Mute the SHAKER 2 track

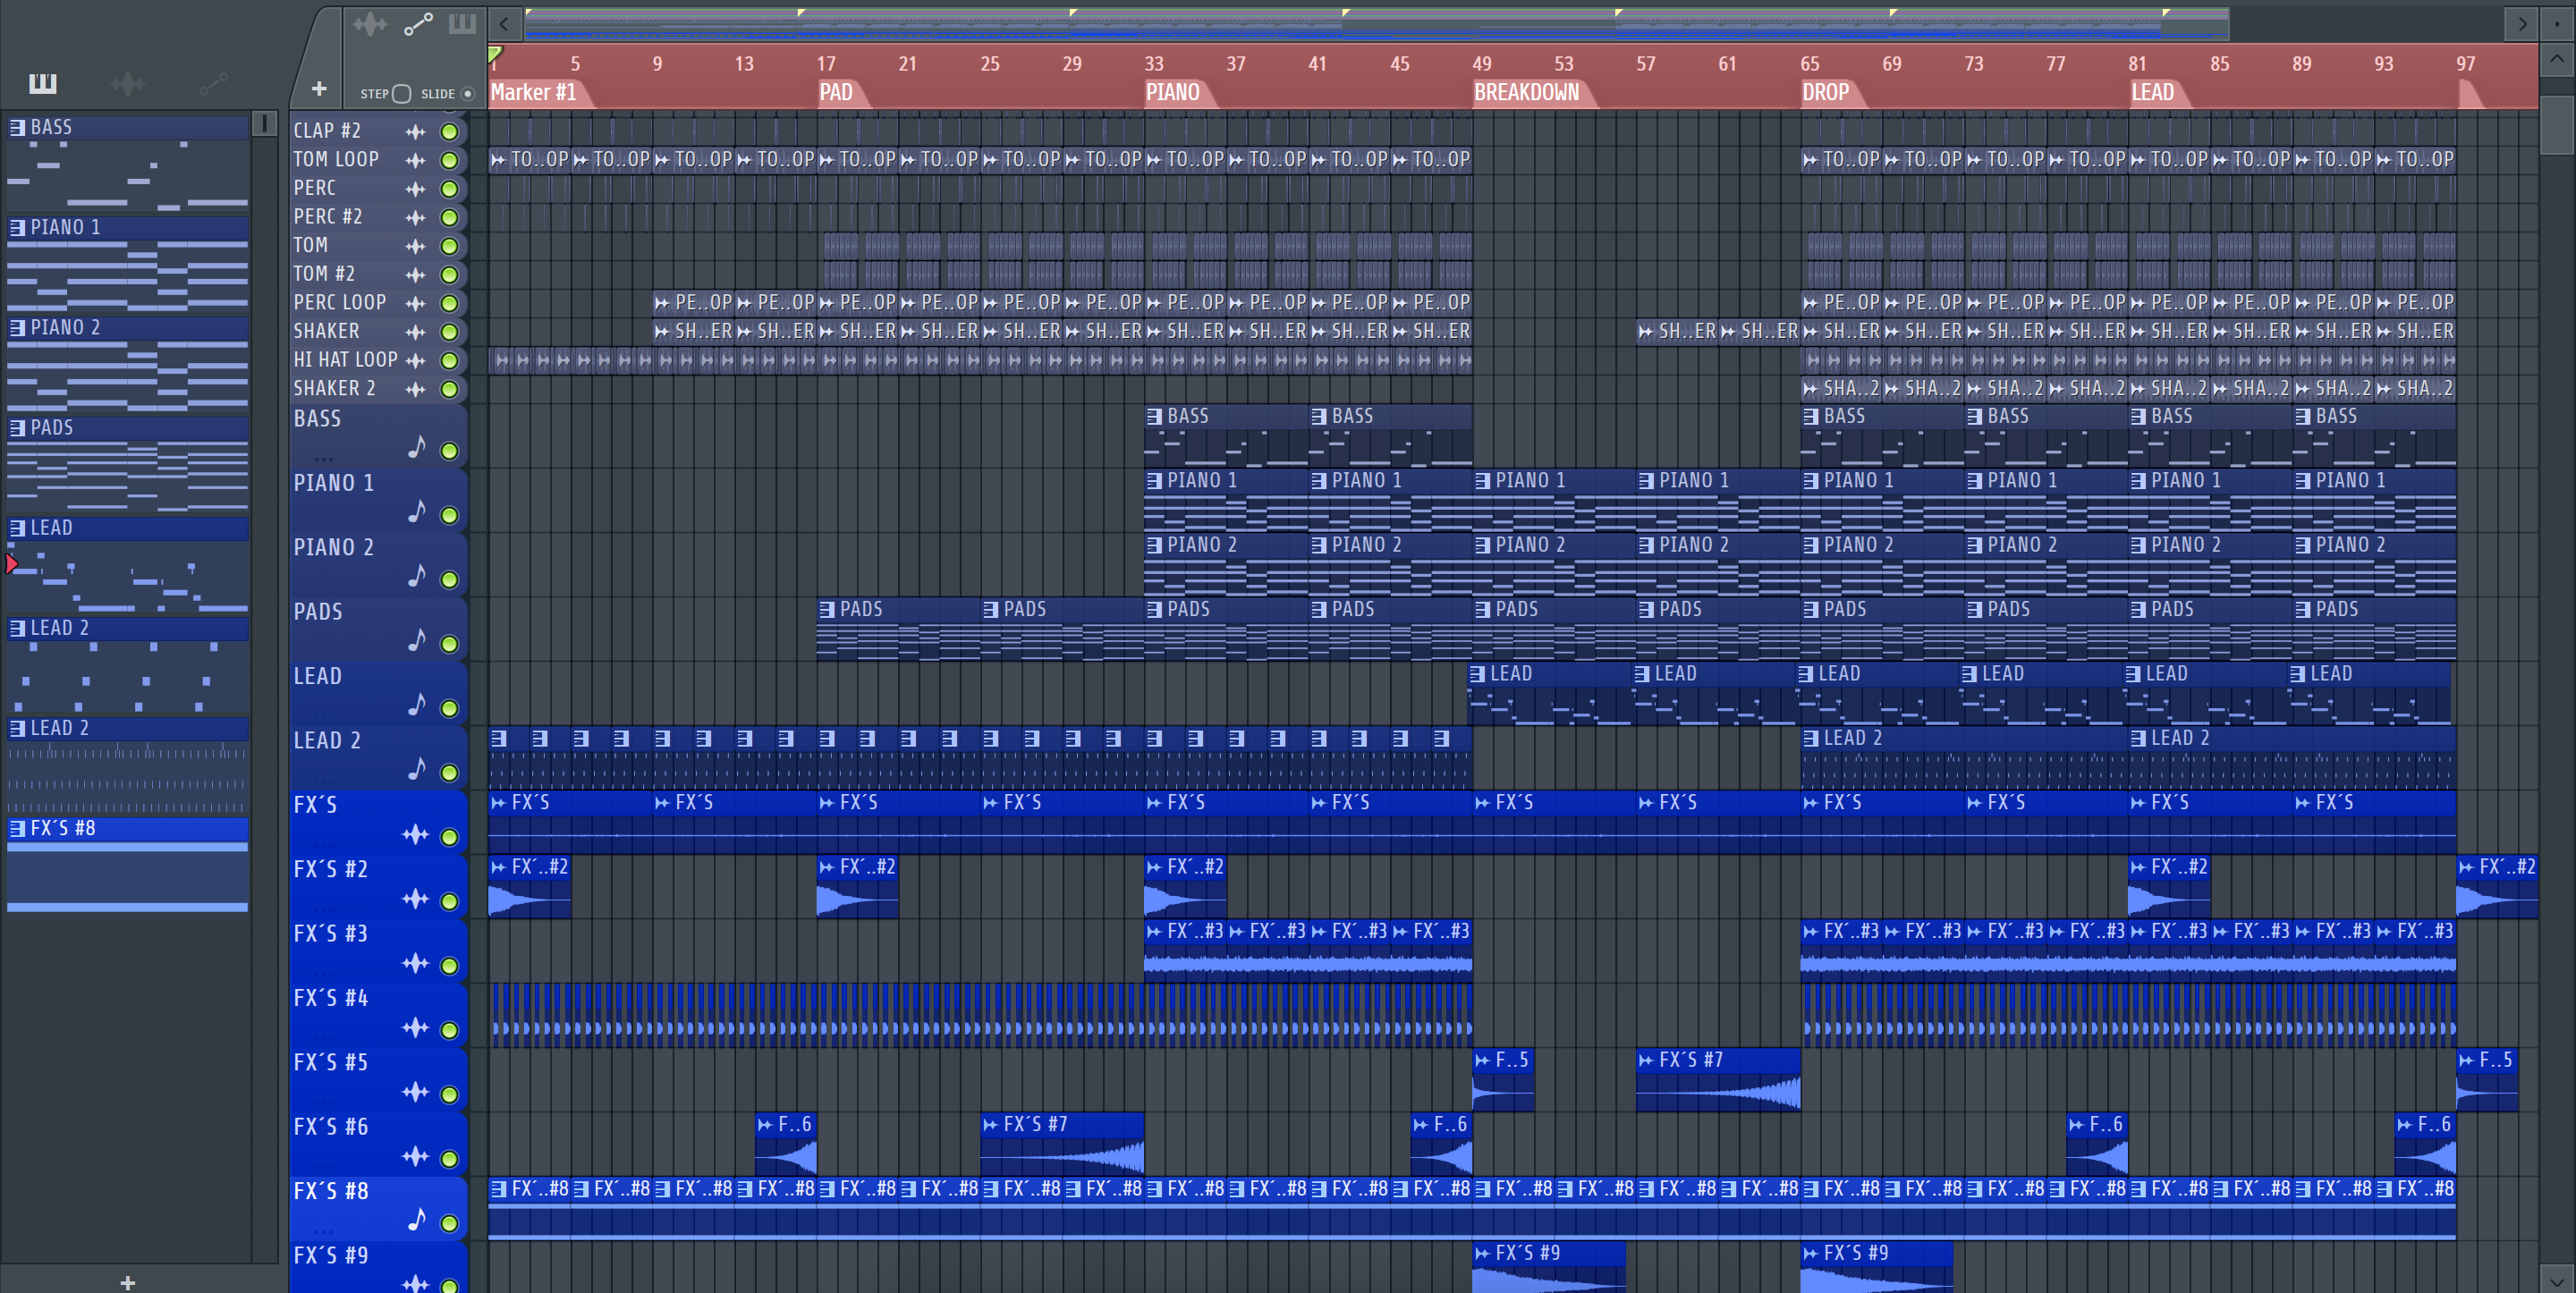[450, 389]
